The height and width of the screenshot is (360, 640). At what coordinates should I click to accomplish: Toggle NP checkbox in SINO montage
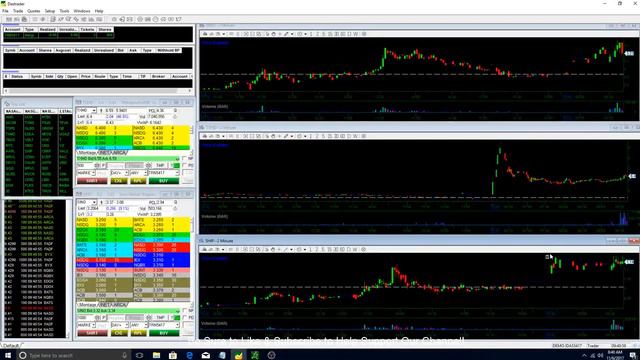pyautogui.click(x=184, y=311)
